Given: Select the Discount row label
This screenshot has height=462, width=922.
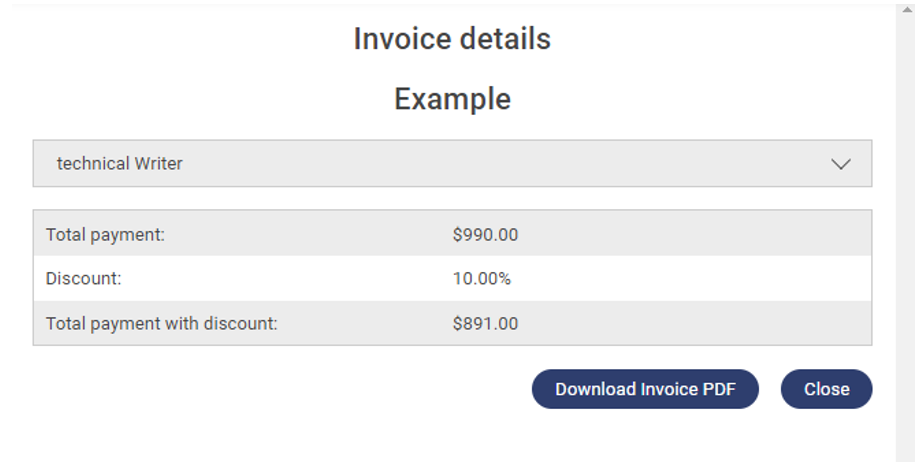Looking at the screenshot, I should click(83, 279).
